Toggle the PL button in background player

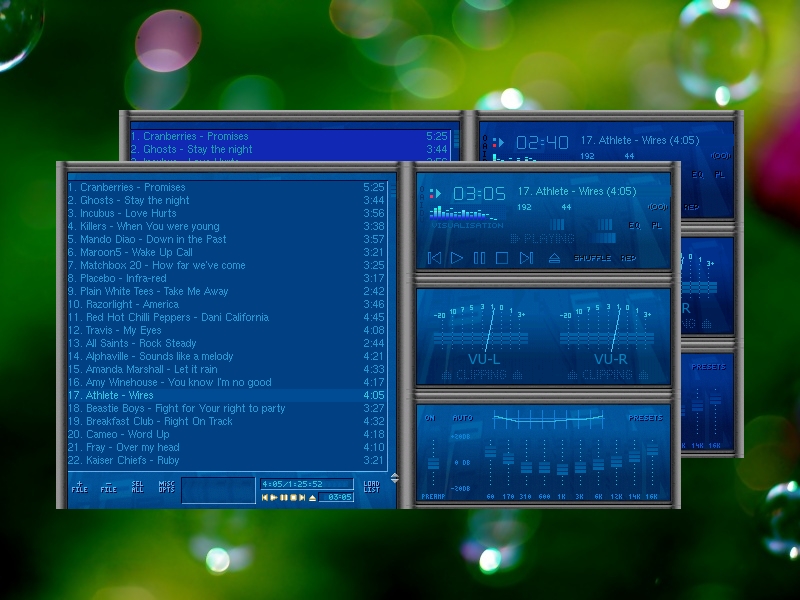tap(719, 174)
